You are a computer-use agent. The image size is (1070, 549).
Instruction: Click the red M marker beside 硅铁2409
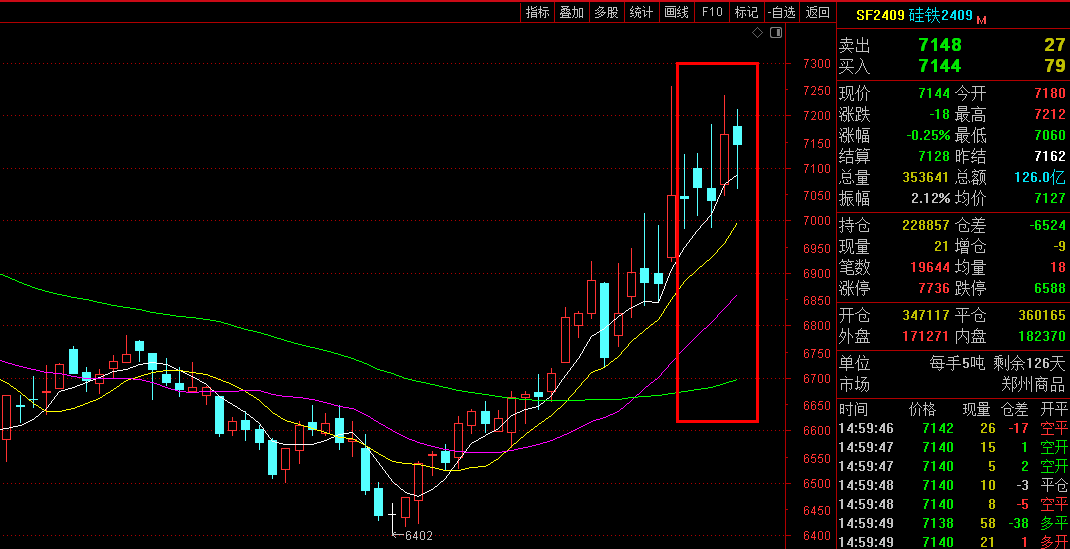click(981, 20)
